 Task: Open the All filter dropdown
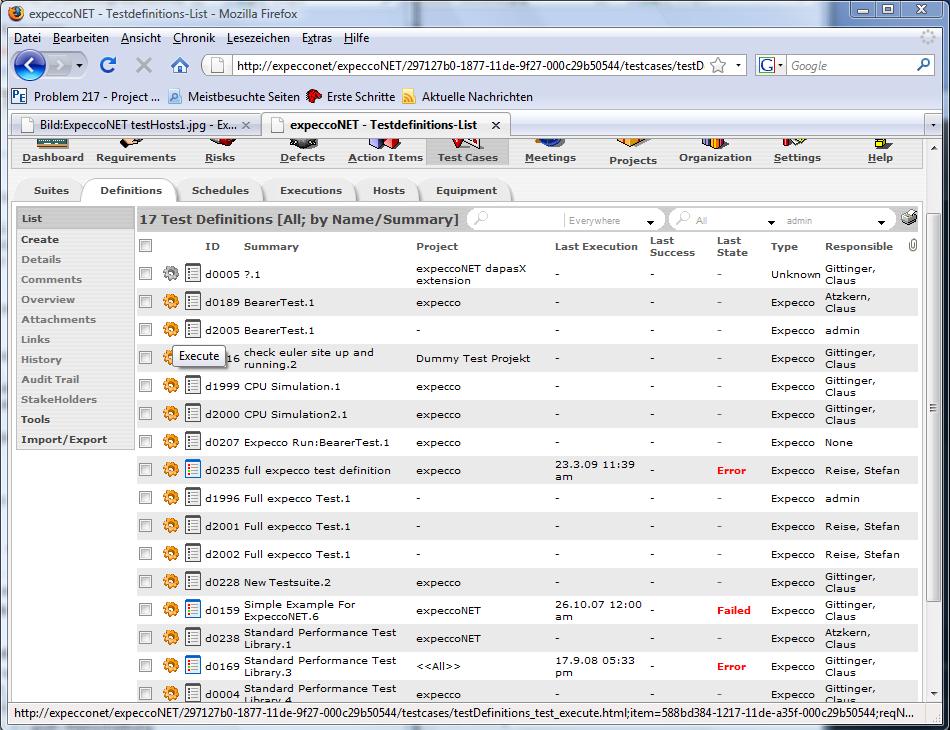771,221
